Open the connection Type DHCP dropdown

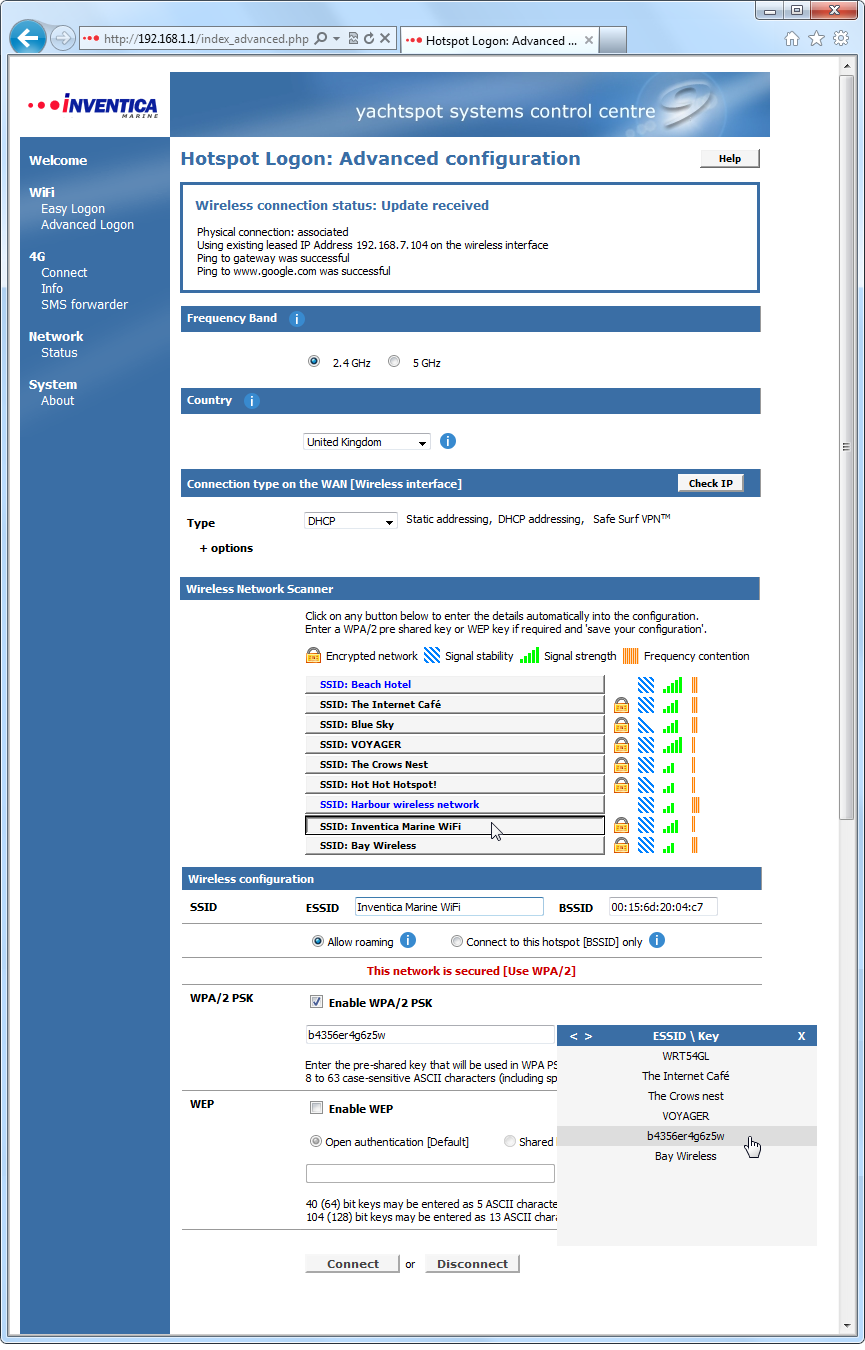(351, 521)
